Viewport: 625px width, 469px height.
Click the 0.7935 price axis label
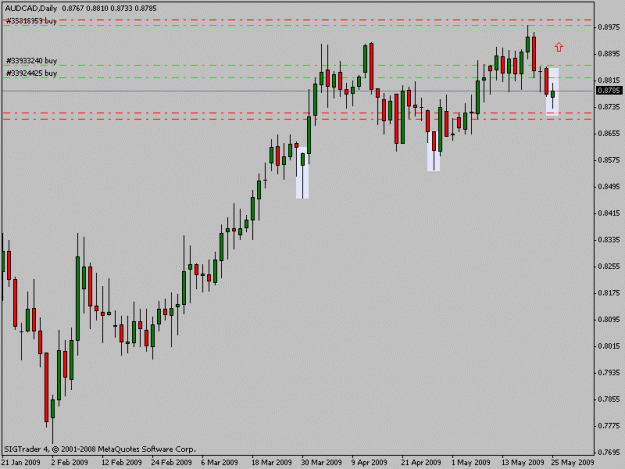[609, 373]
